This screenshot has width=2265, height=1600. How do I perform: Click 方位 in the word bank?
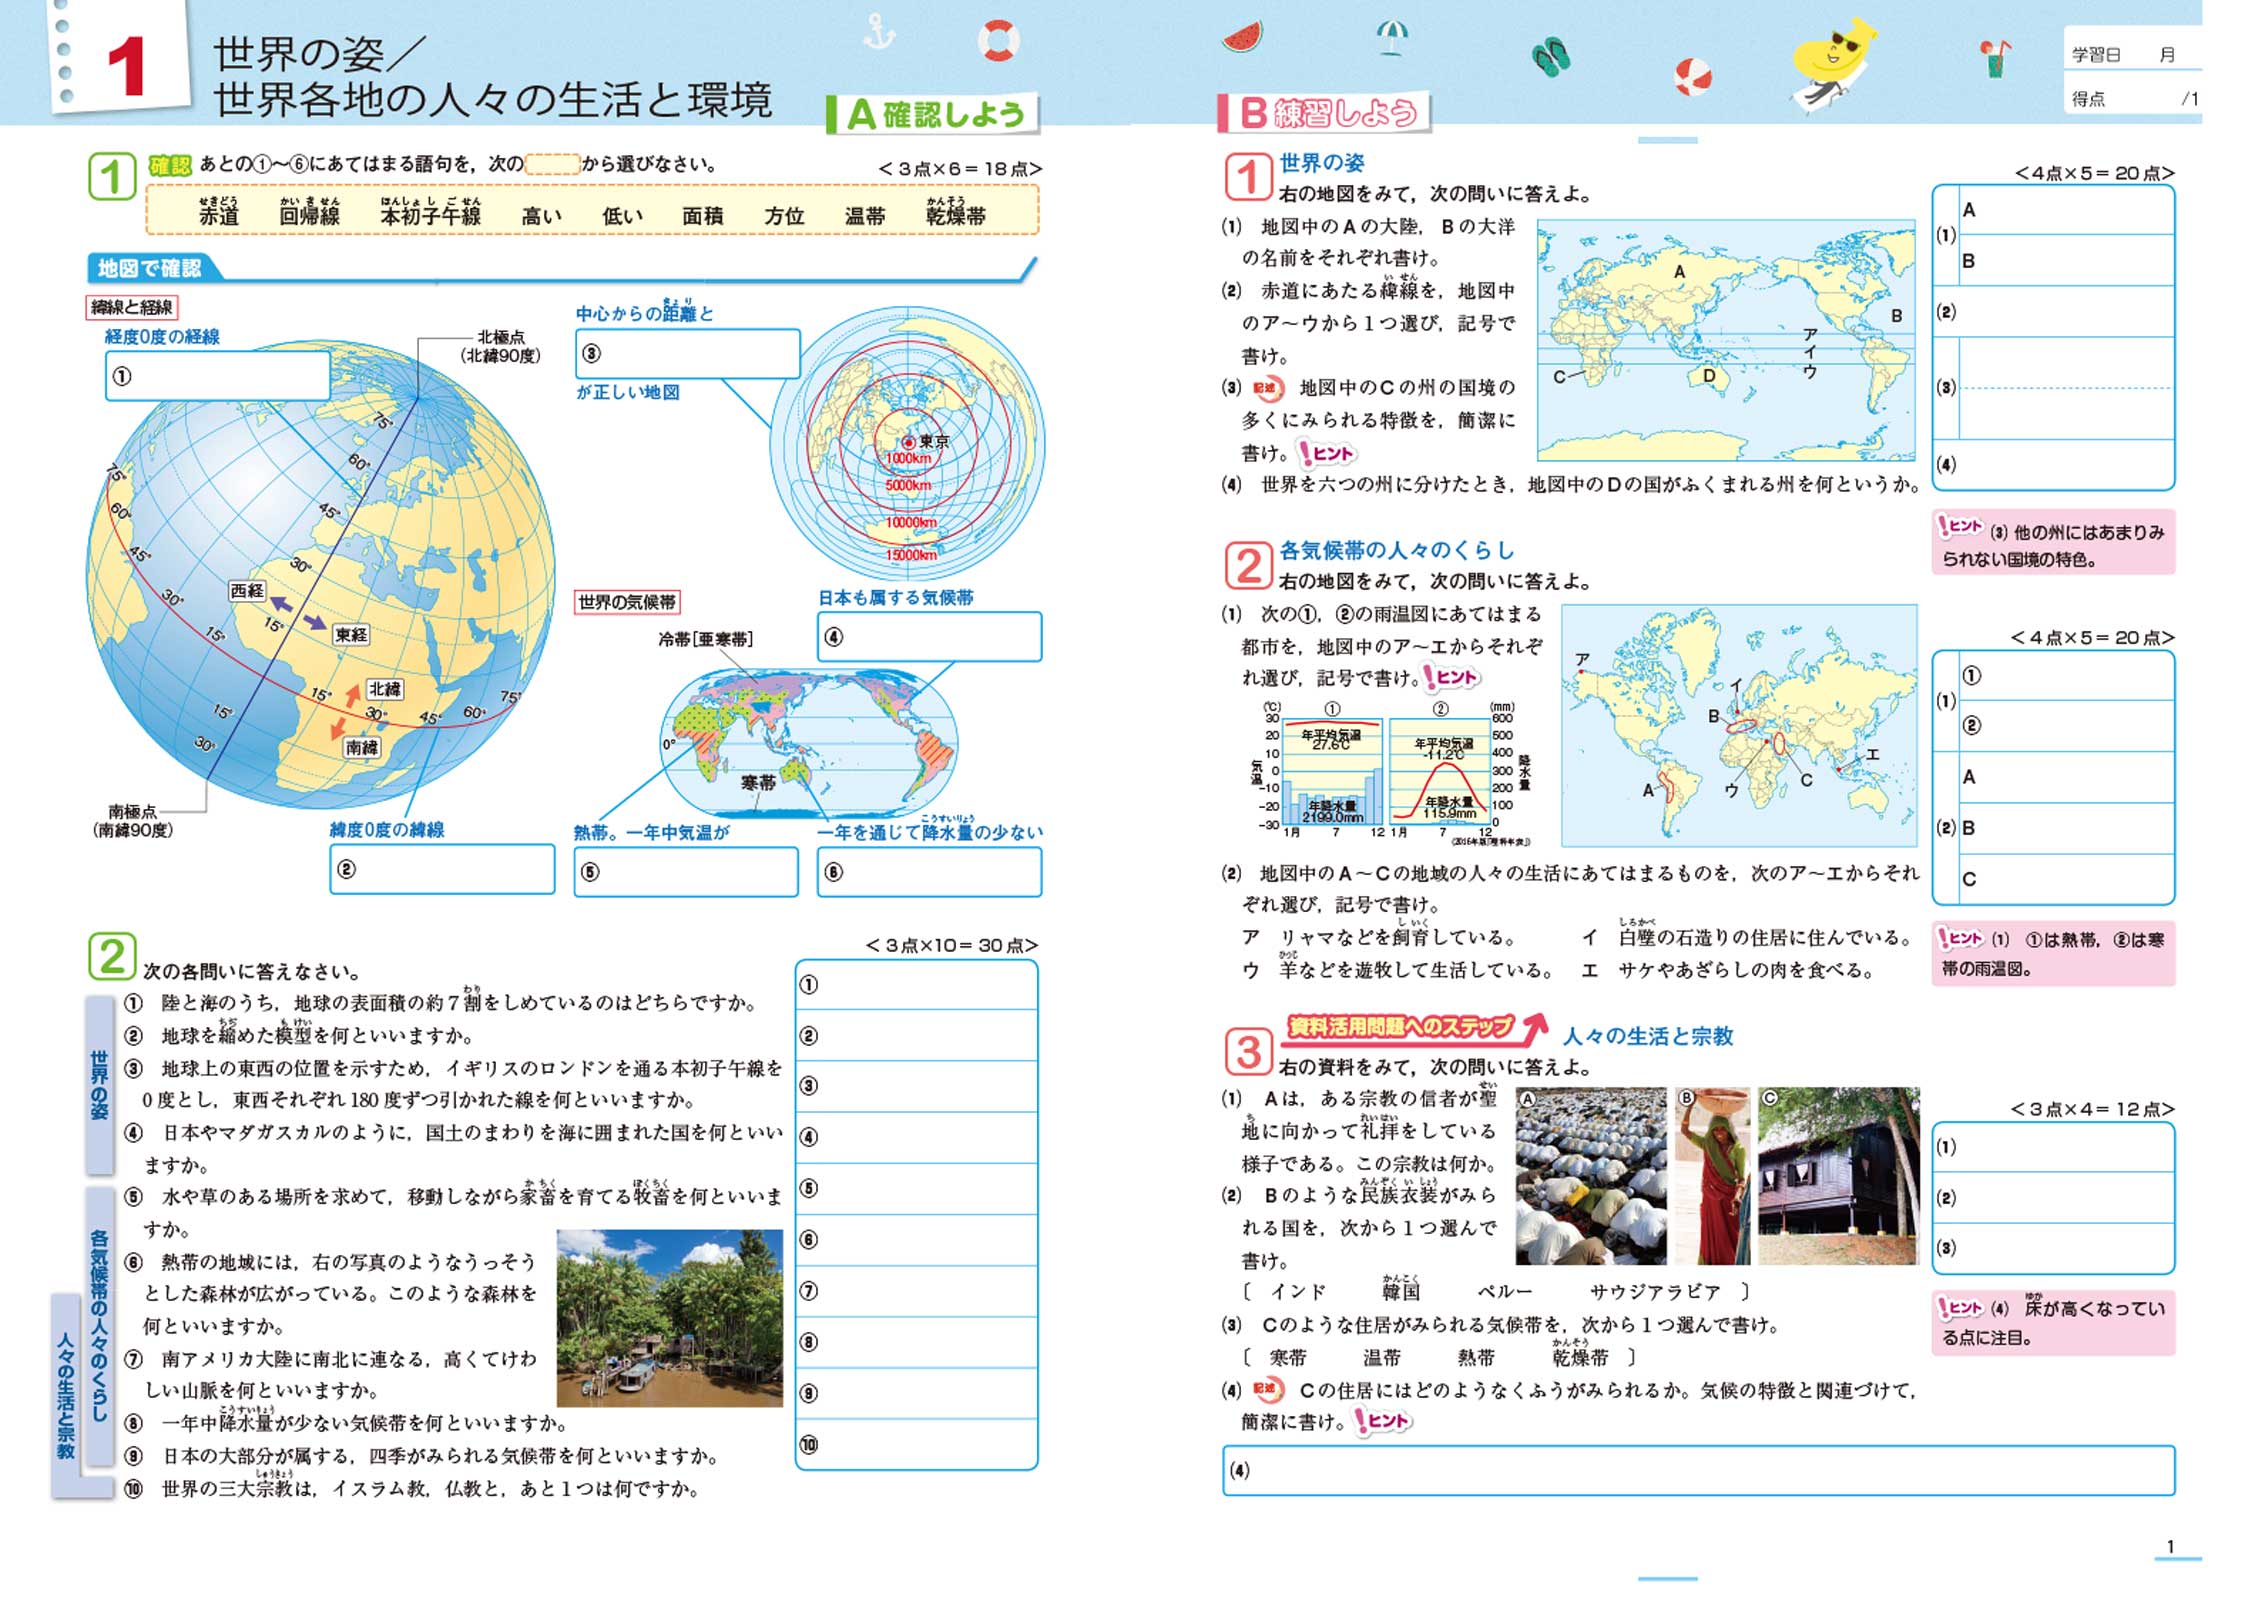pyautogui.click(x=784, y=216)
